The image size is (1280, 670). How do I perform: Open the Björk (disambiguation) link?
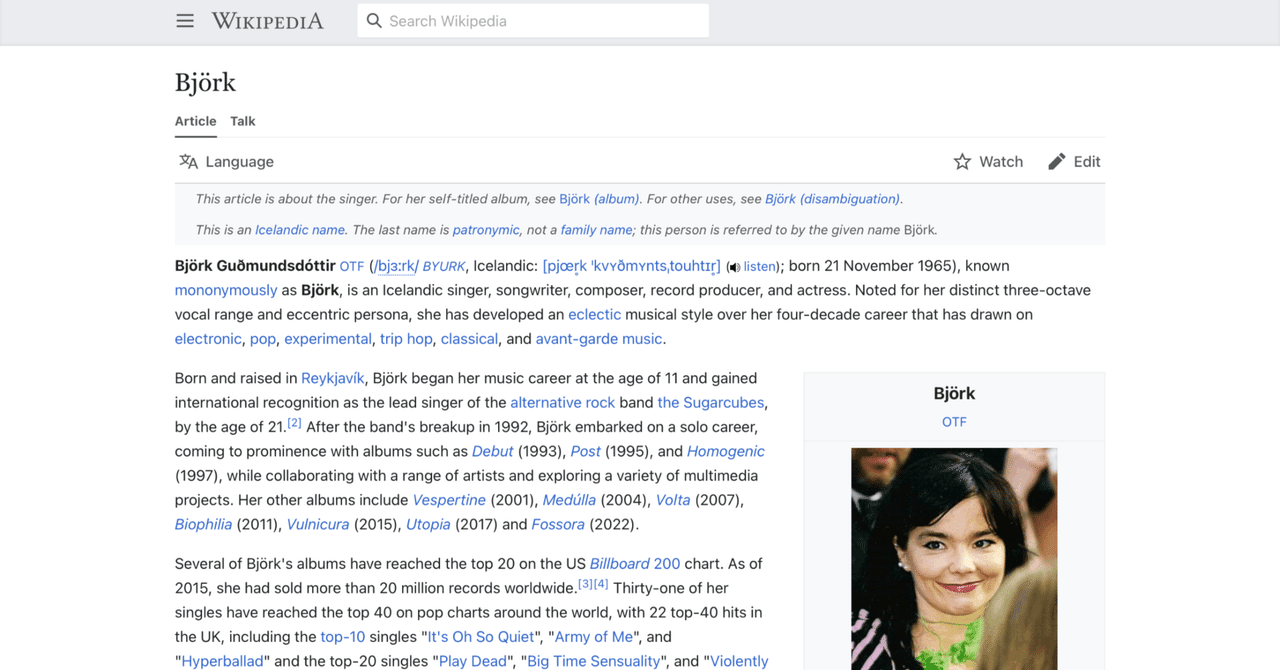tap(833, 199)
